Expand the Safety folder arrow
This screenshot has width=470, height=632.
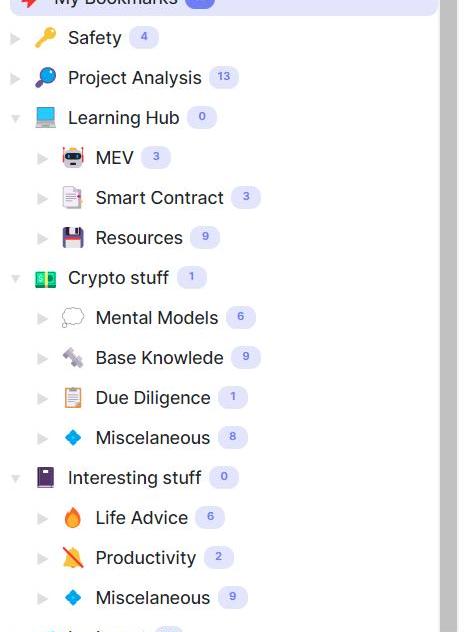[x=15, y=39]
